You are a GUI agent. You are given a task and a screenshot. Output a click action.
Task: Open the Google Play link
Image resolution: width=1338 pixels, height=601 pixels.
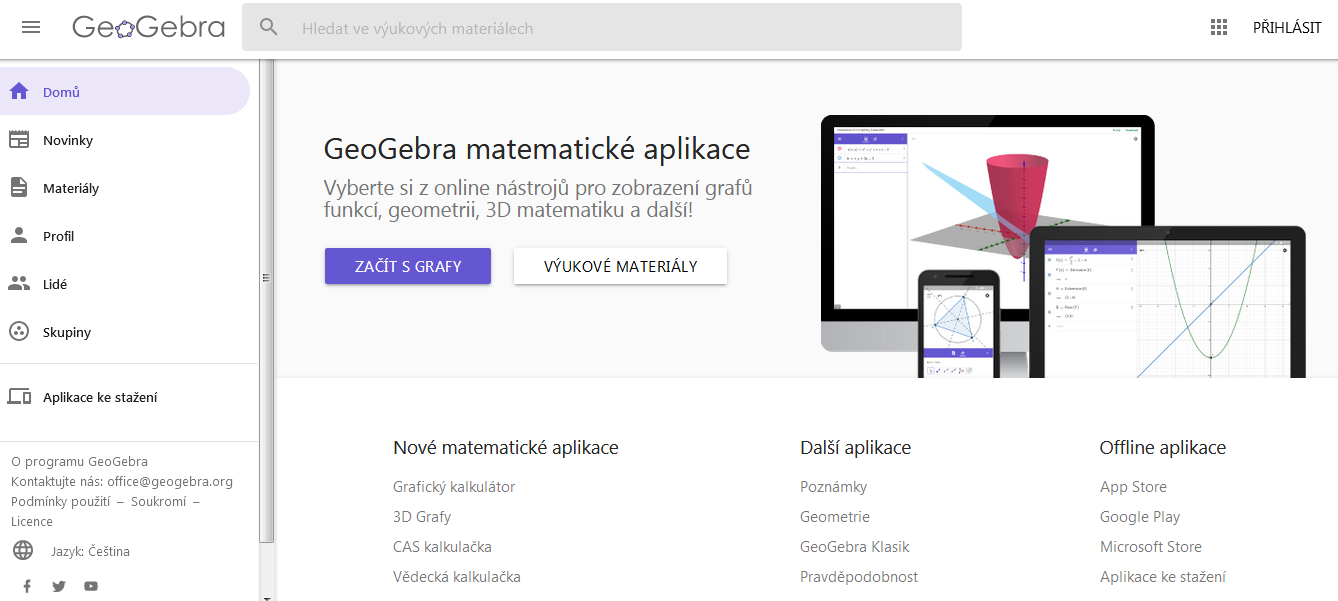(x=1139, y=517)
